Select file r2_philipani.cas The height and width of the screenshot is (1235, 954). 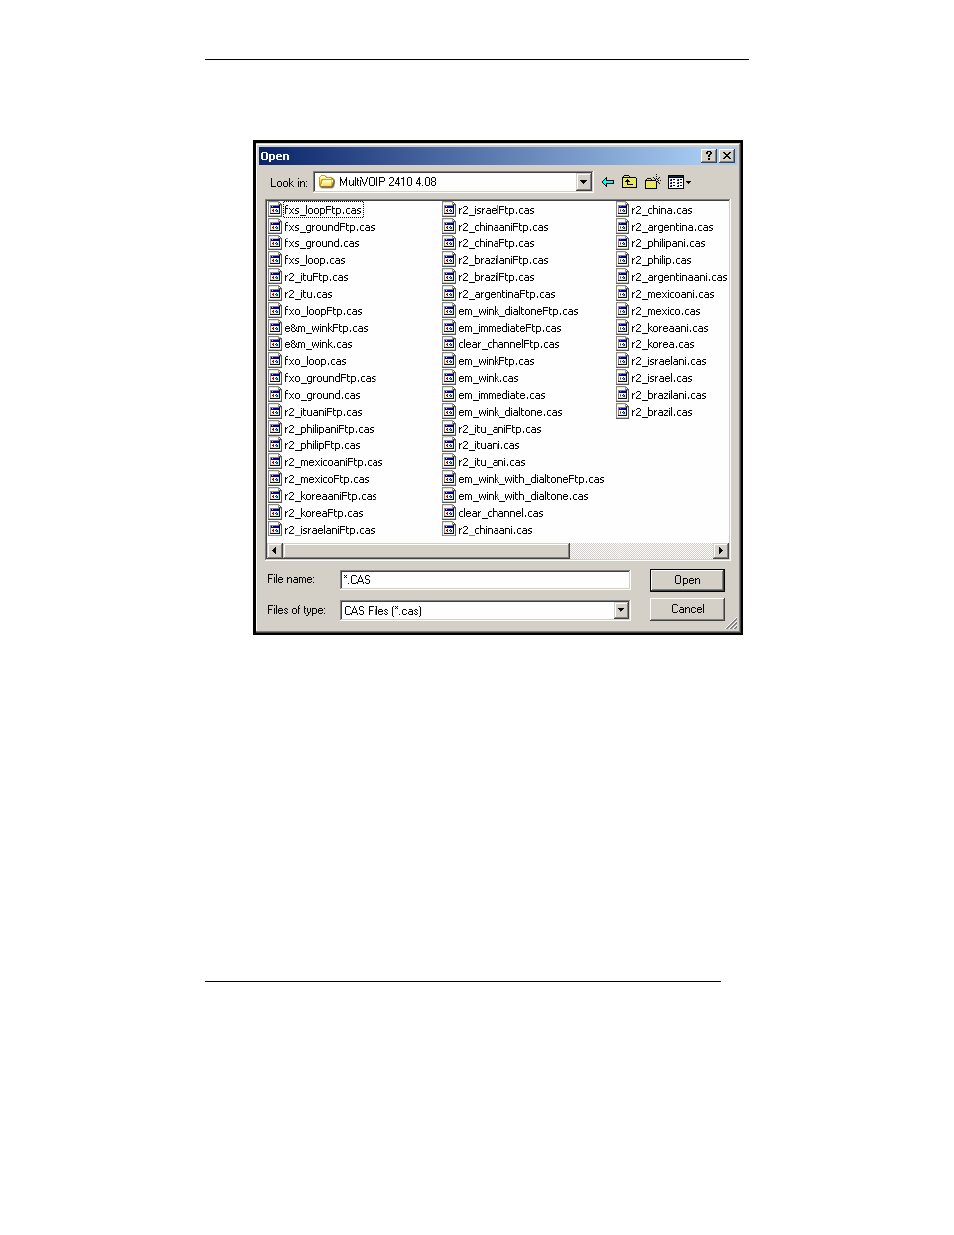pyautogui.click(x=668, y=243)
